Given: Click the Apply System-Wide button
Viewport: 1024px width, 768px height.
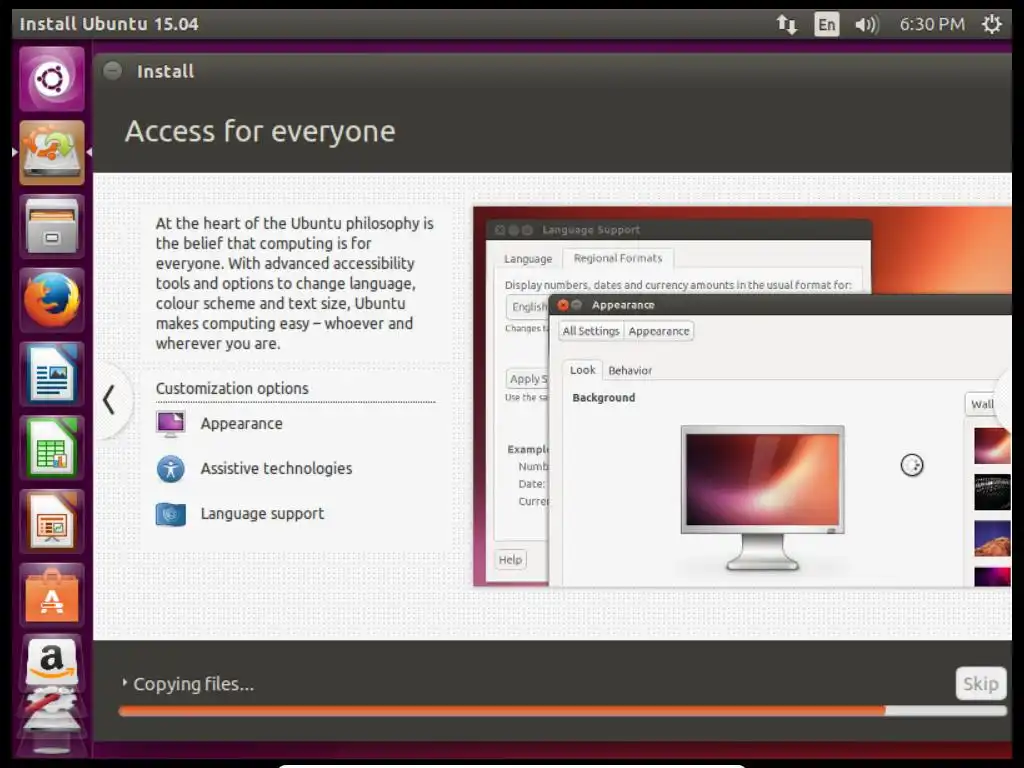Looking at the screenshot, I should (528, 379).
